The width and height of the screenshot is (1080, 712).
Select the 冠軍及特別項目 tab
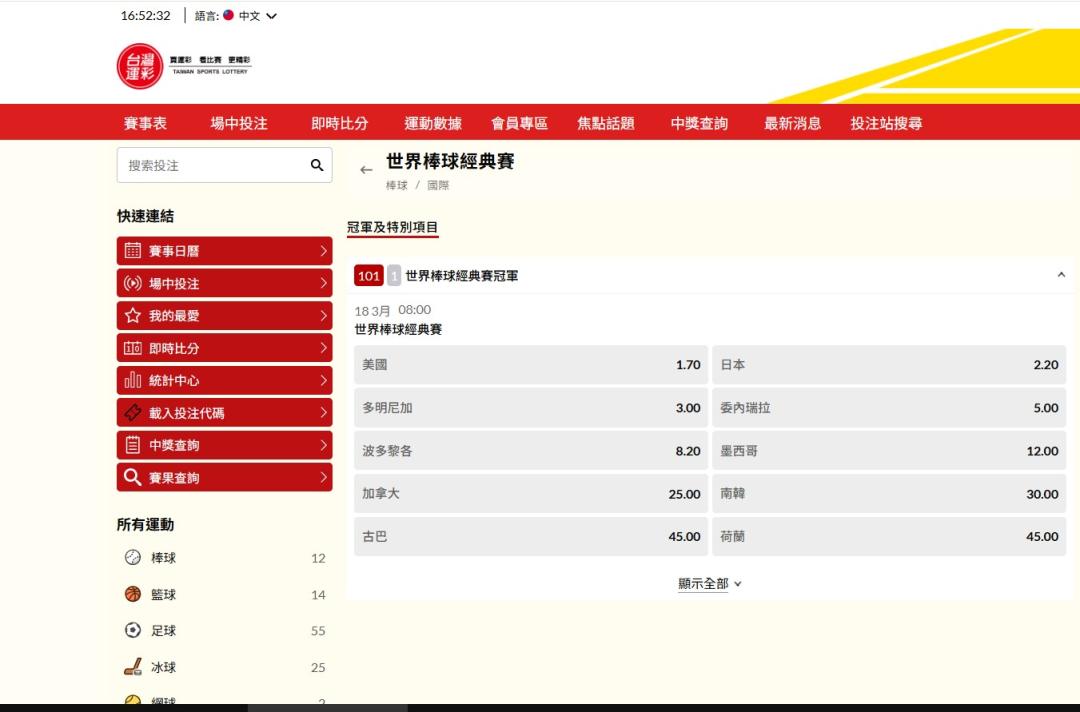point(392,228)
